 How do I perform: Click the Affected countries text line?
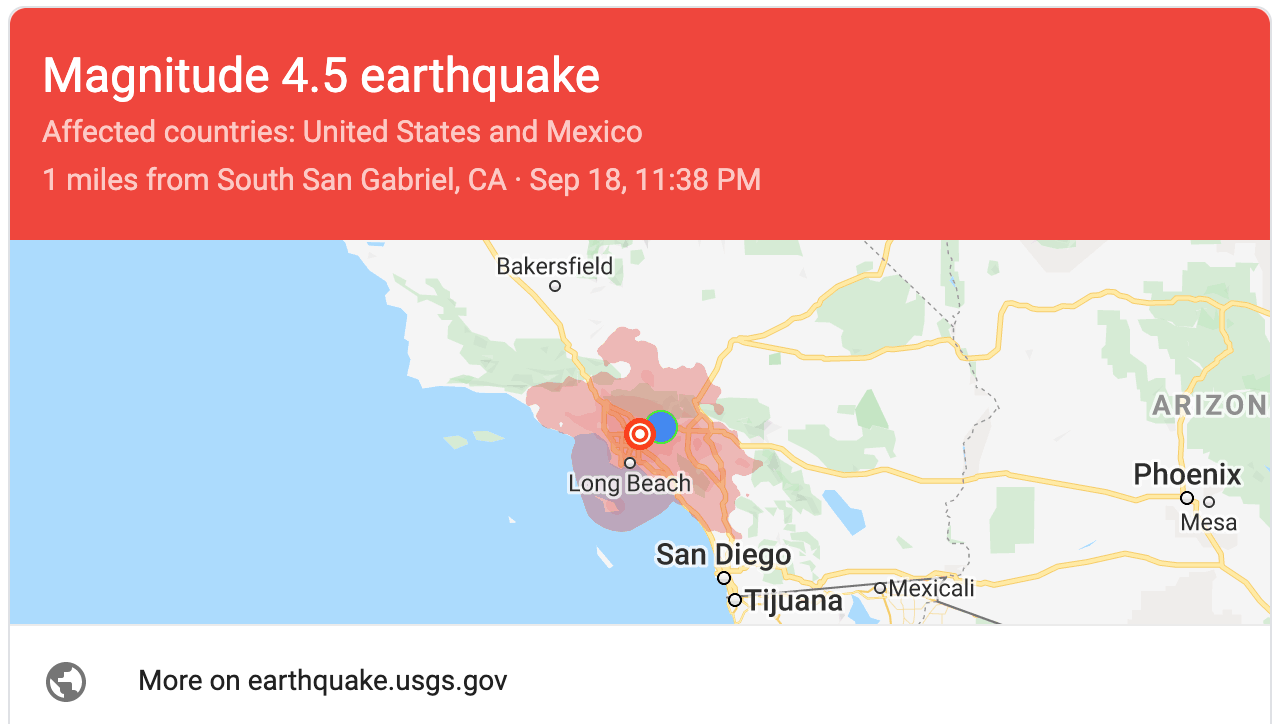click(343, 132)
